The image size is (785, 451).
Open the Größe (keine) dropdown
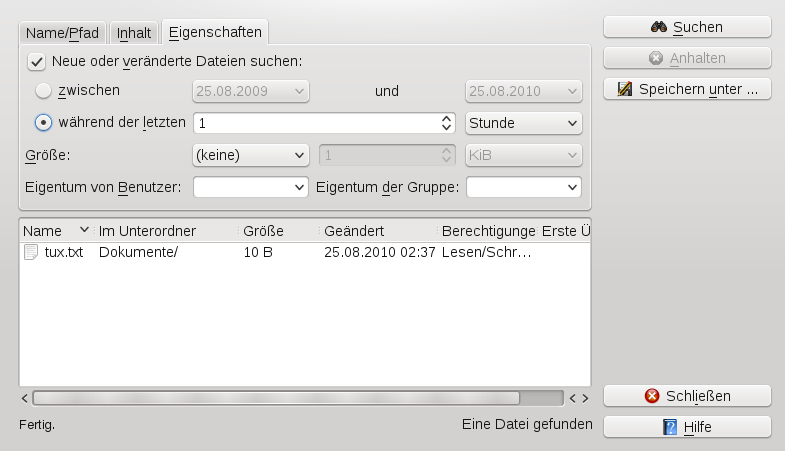click(x=250, y=155)
